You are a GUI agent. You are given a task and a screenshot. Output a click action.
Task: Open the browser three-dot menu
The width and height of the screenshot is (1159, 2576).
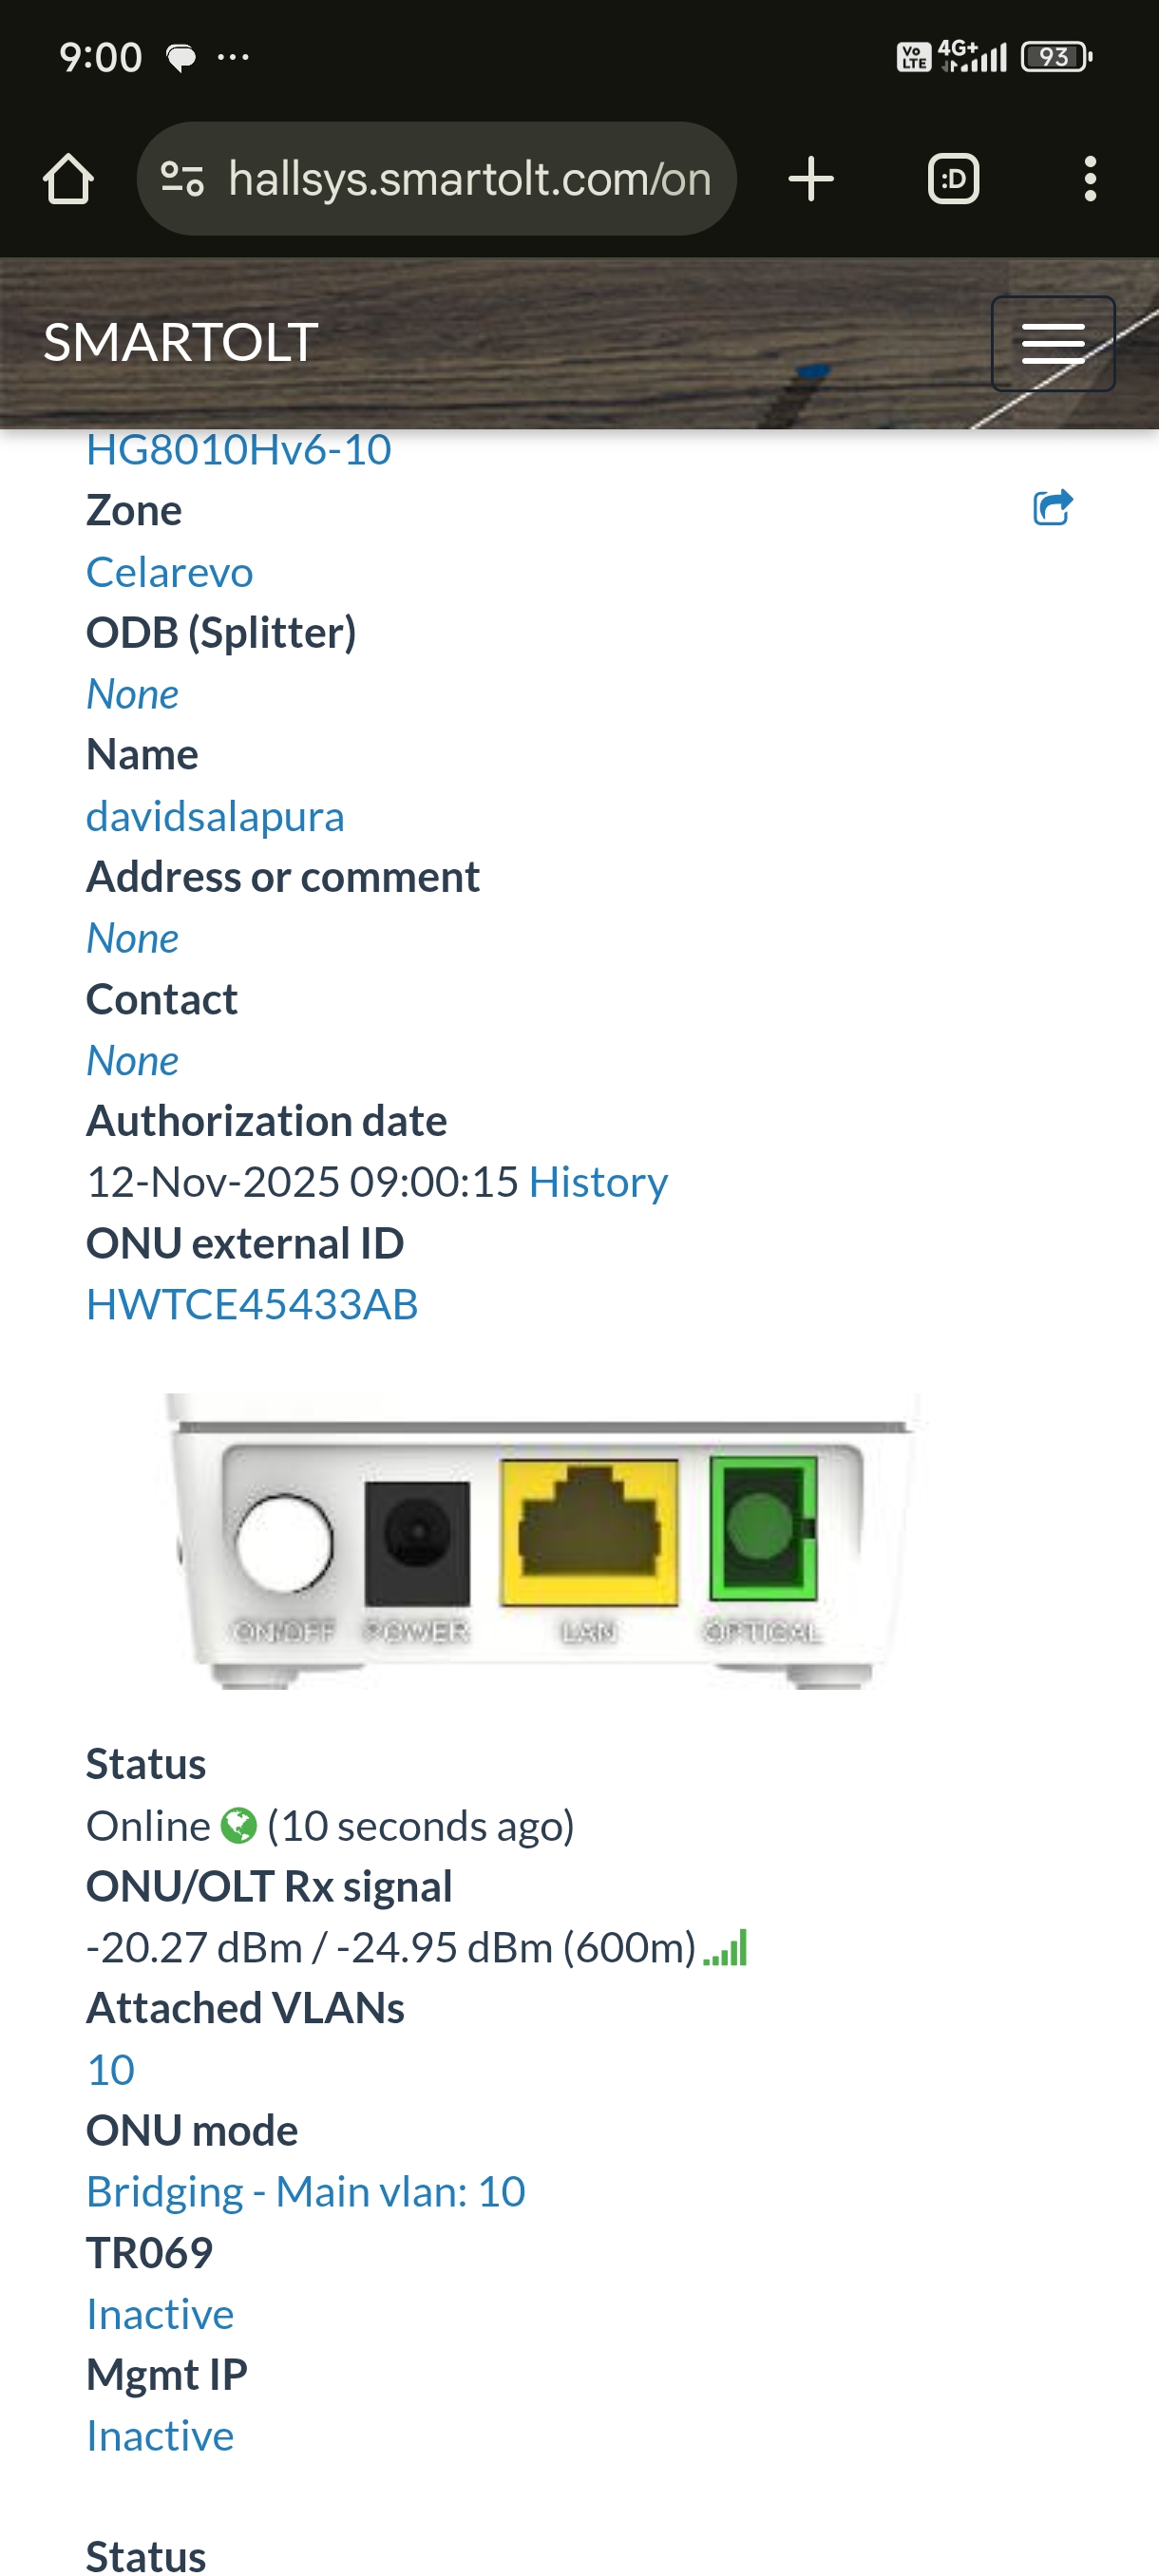coord(1089,179)
